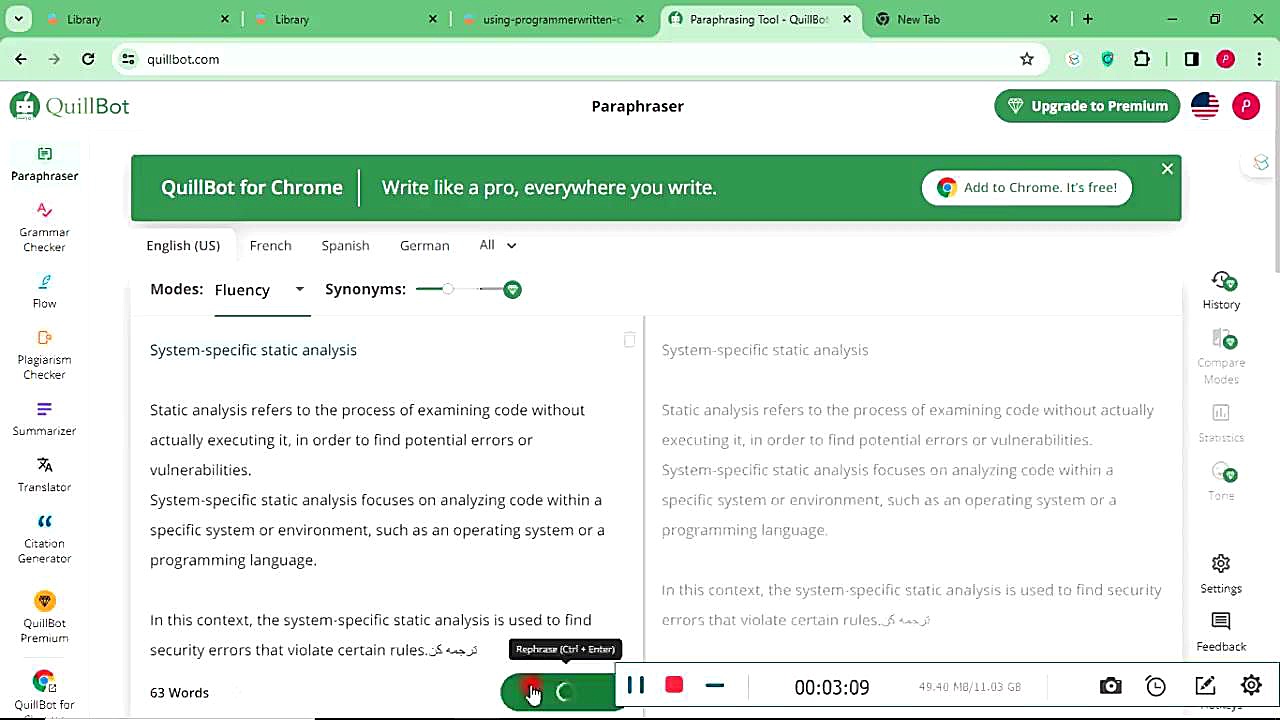Click the QuillBot logo
This screenshot has height=720, width=1280.
(70, 106)
